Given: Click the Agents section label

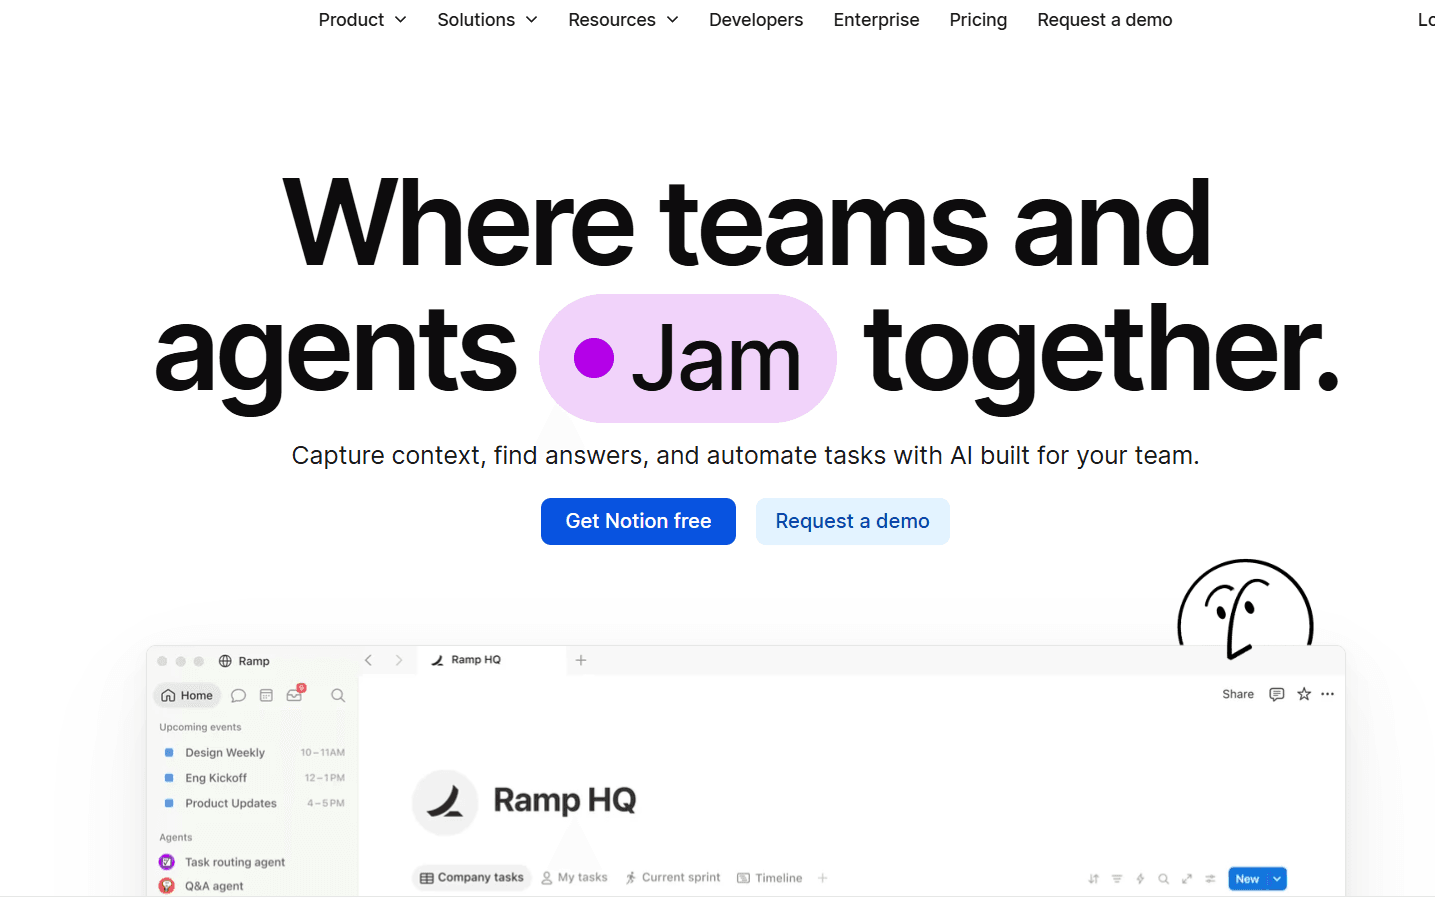Looking at the screenshot, I should coord(176,837).
